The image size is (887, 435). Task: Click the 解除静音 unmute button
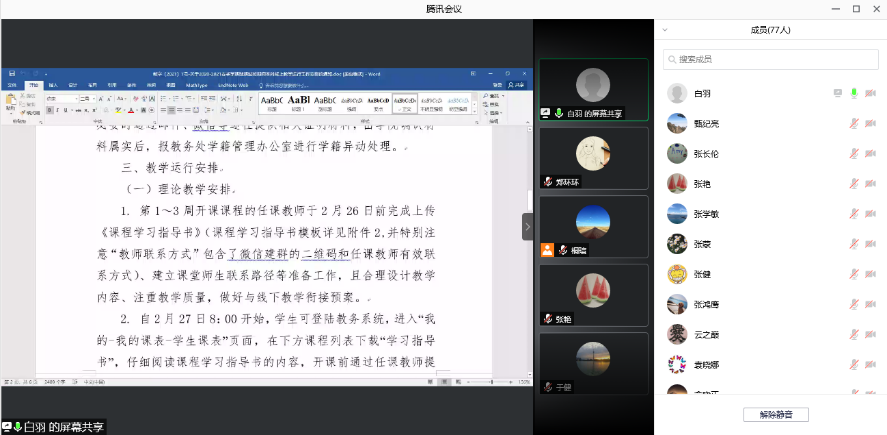(x=775, y=415)
